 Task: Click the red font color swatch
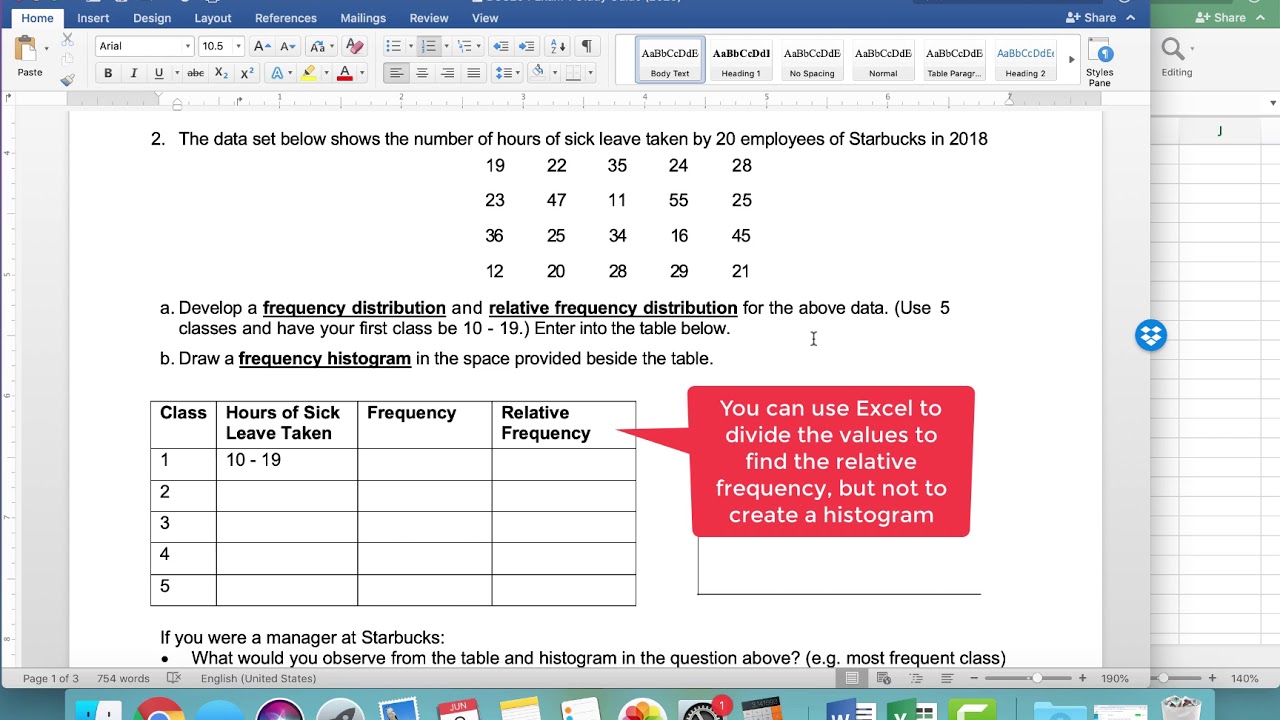[x=345, y=73]
